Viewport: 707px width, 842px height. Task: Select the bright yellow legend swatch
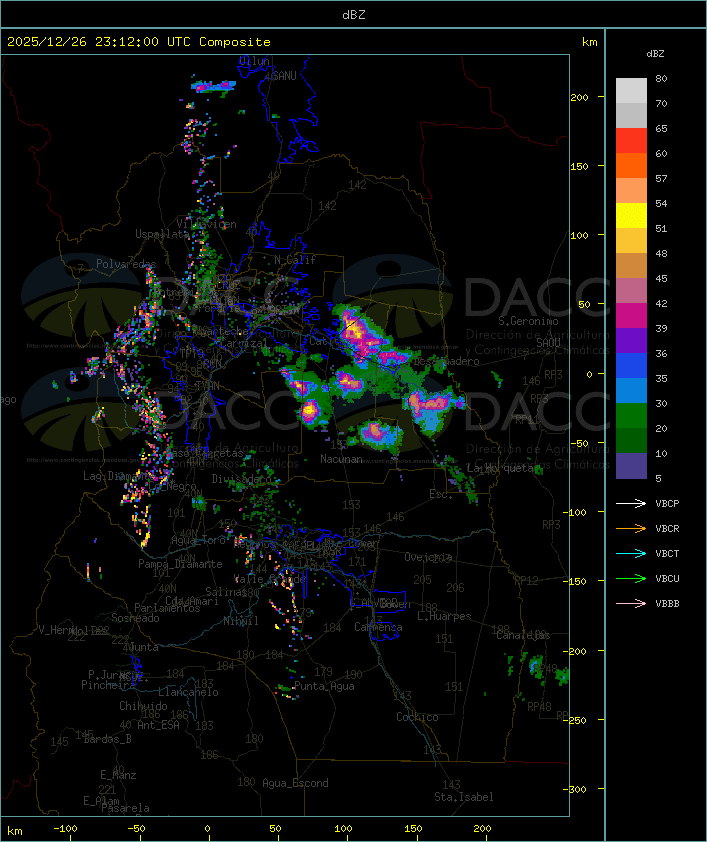pyautogui.click(x=631, y=215)
